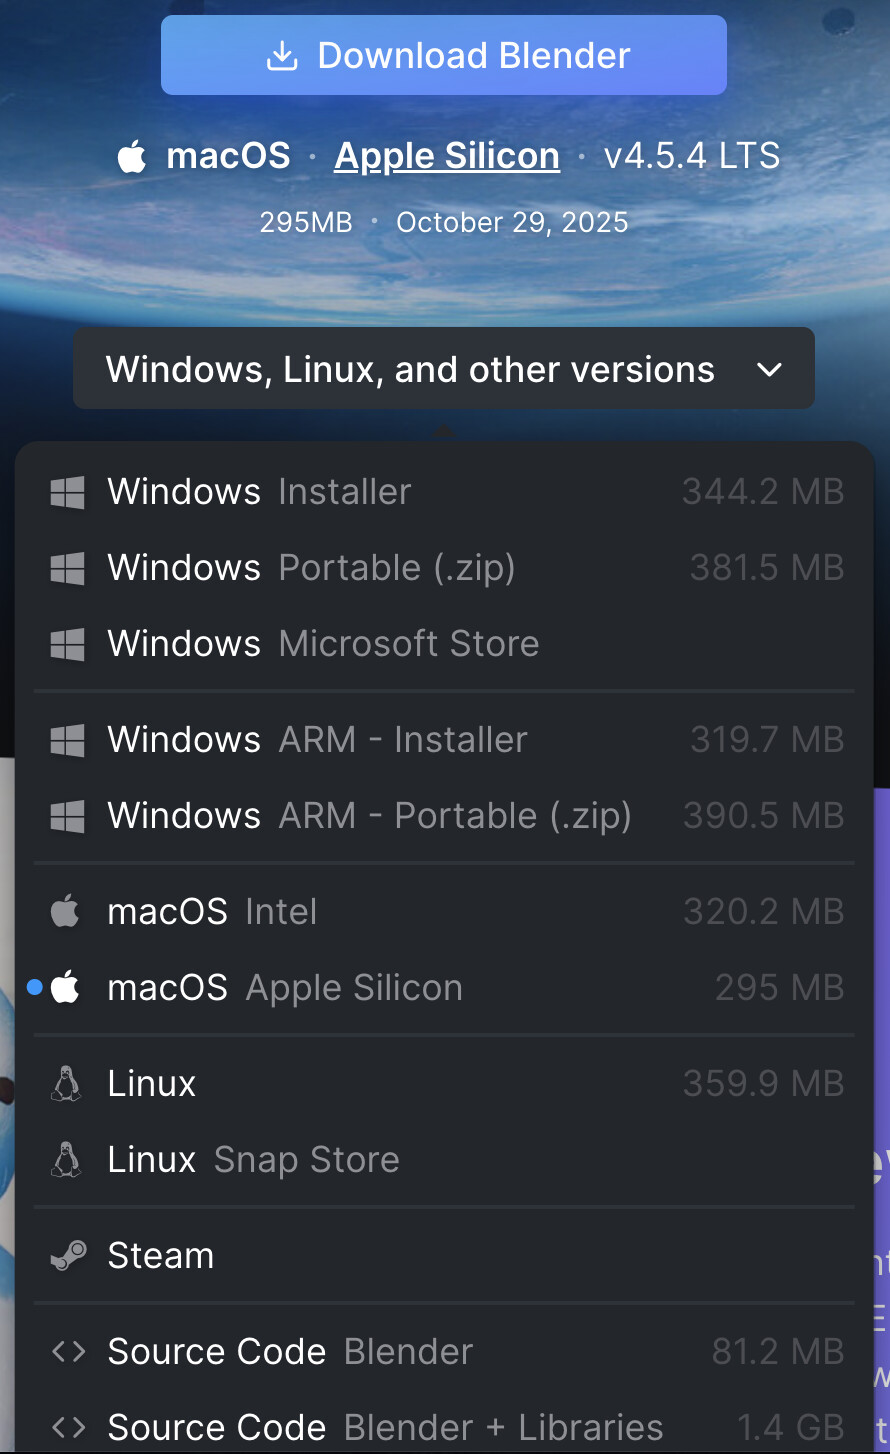
Task: Select Source Code Blender + Libraries
Action: 385,1427
